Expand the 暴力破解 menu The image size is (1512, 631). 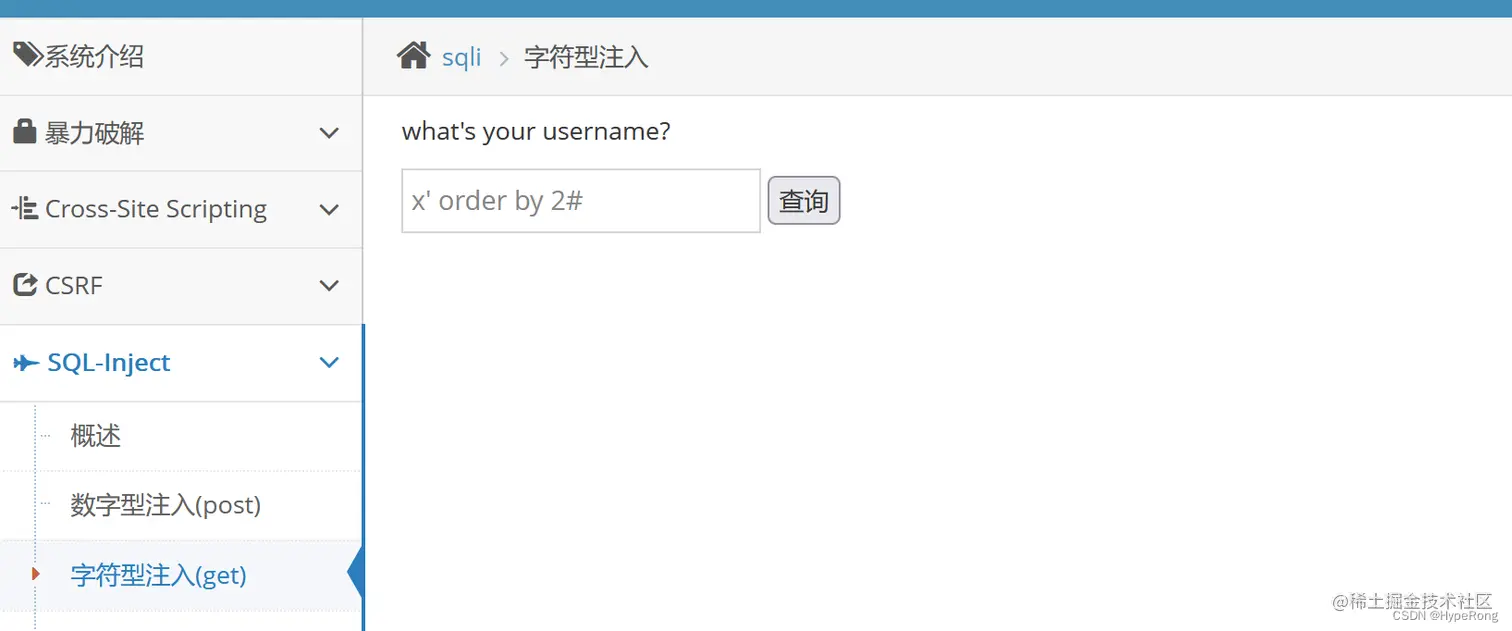[330, 132]
